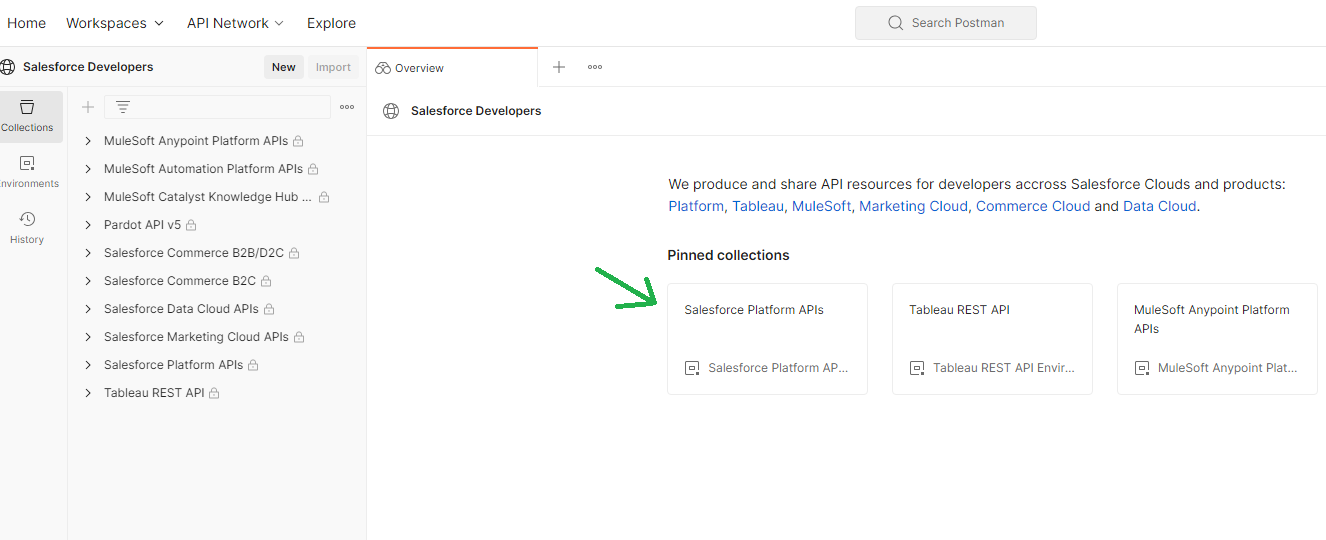Screen dimensions: 1326x540
Task: Click the plus icon to create a collection
Action: 88,107
